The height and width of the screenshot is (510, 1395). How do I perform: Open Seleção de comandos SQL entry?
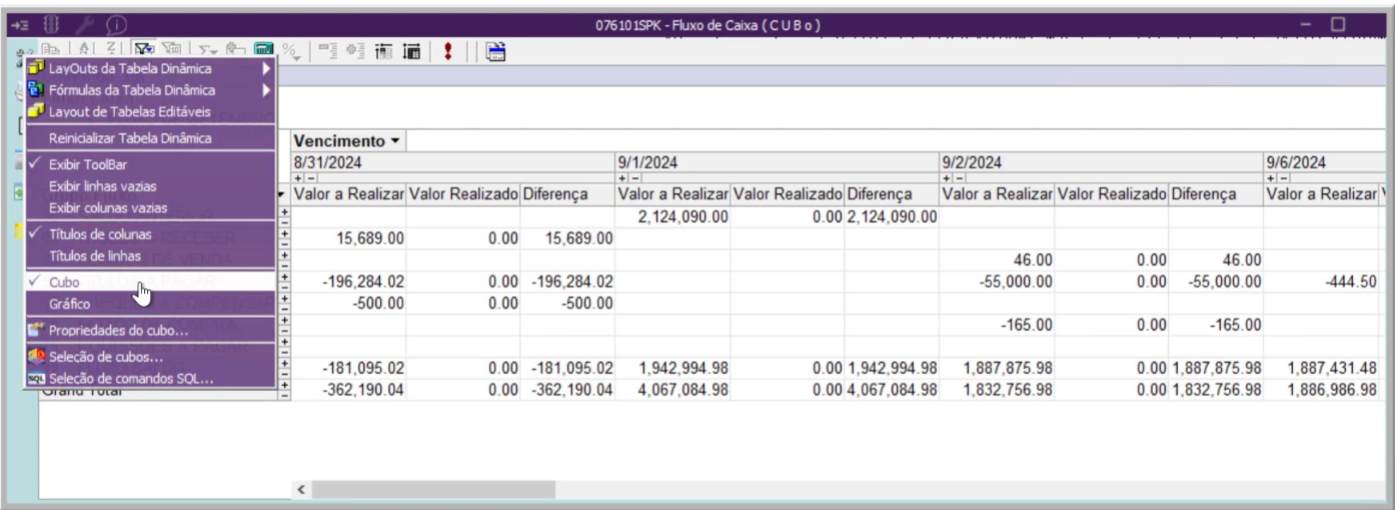pos(150,378)
